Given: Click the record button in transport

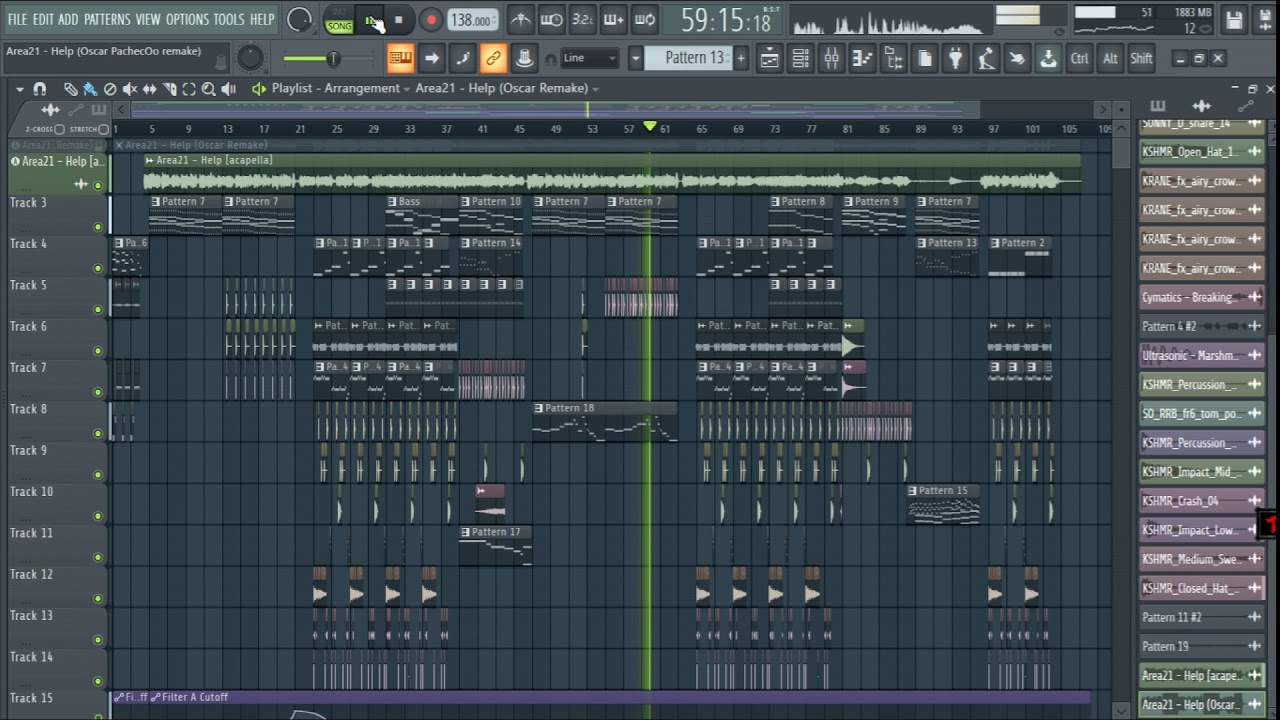Looking at the screenshot, I should [x=431, y=20].
